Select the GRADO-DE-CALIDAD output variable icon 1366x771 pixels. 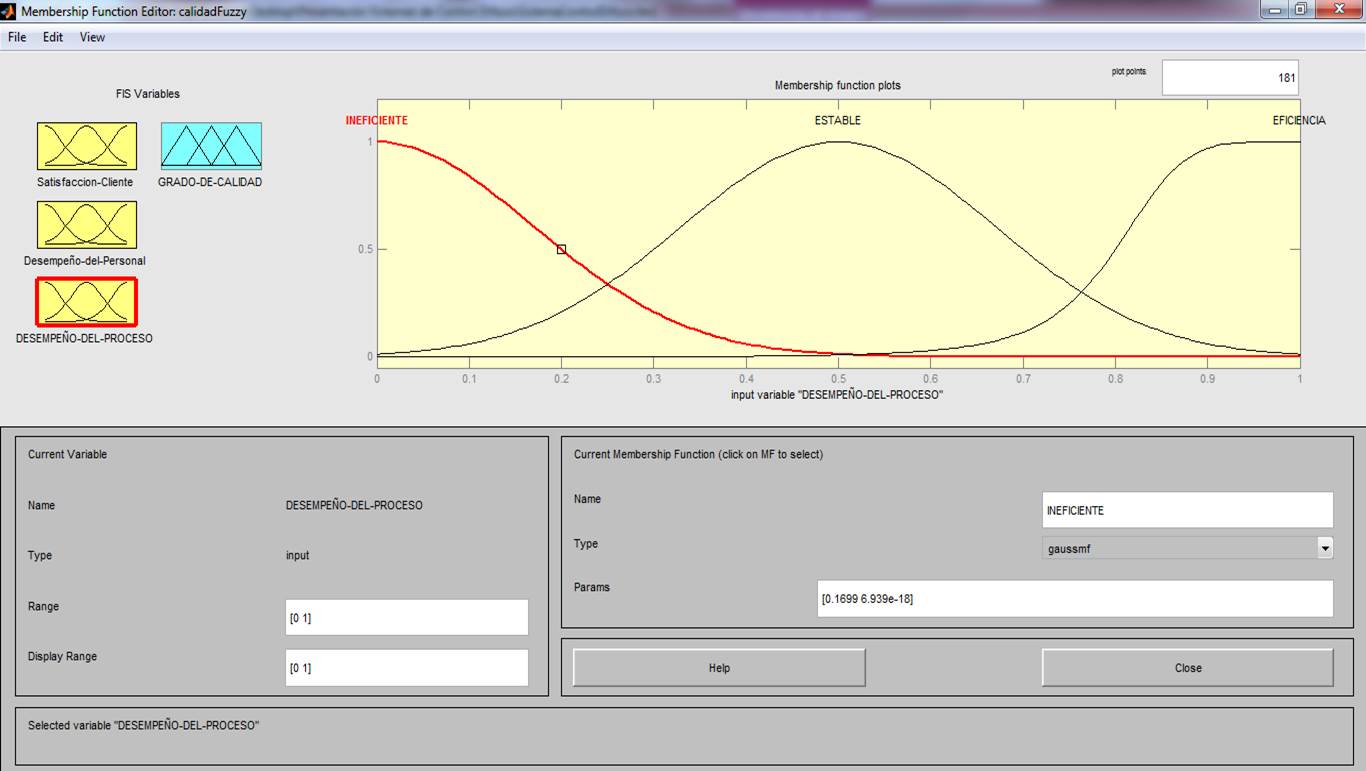(211, 146)
